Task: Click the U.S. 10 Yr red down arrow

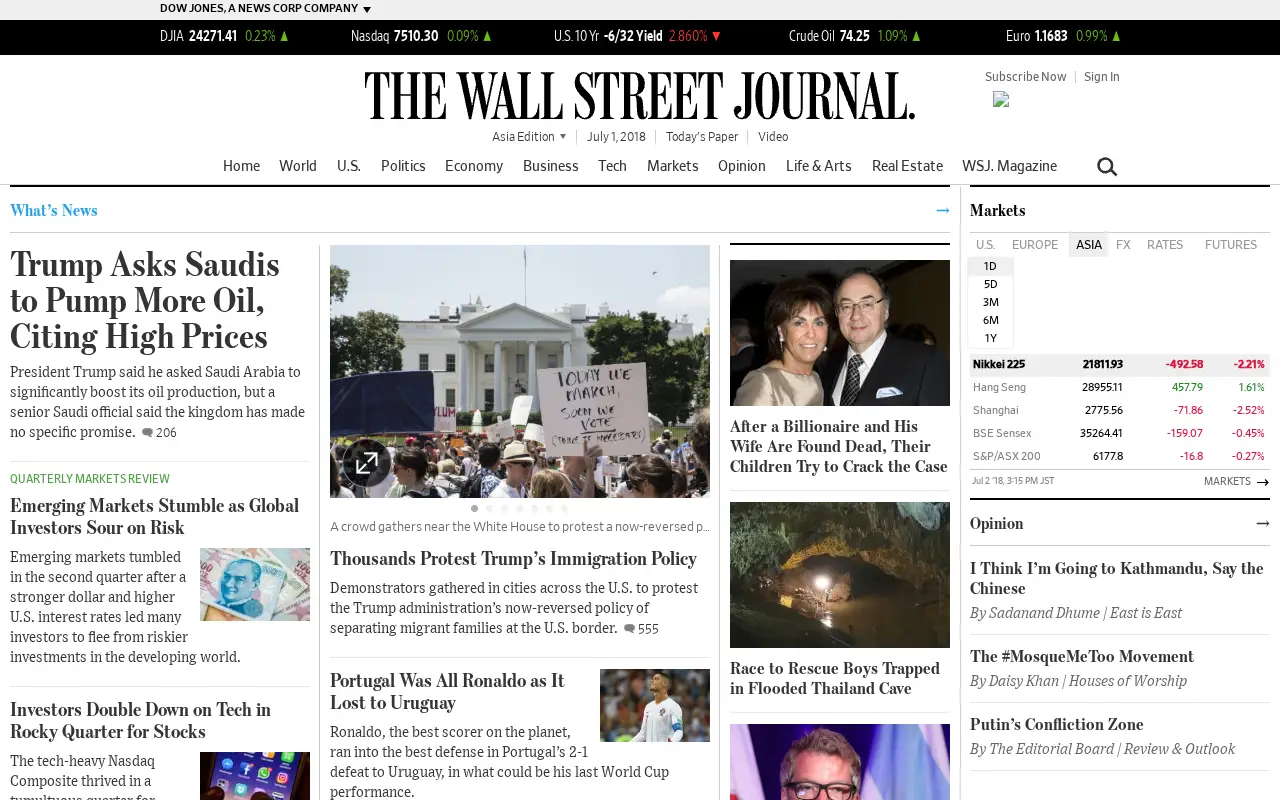Action: (716, 36)
